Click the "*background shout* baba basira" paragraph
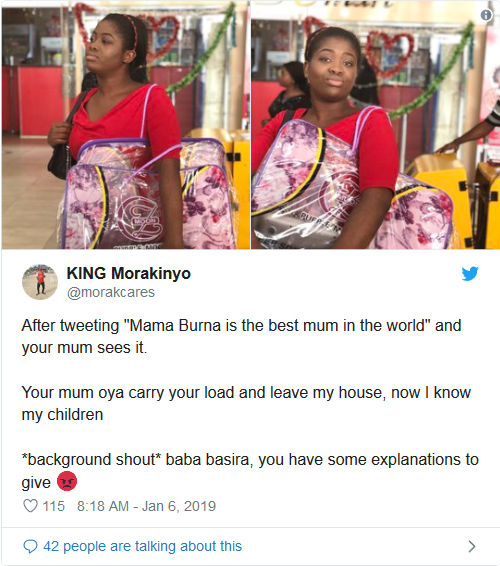Image resolution: width=500 pixels, height=566 pixels. tap(250, 471)
